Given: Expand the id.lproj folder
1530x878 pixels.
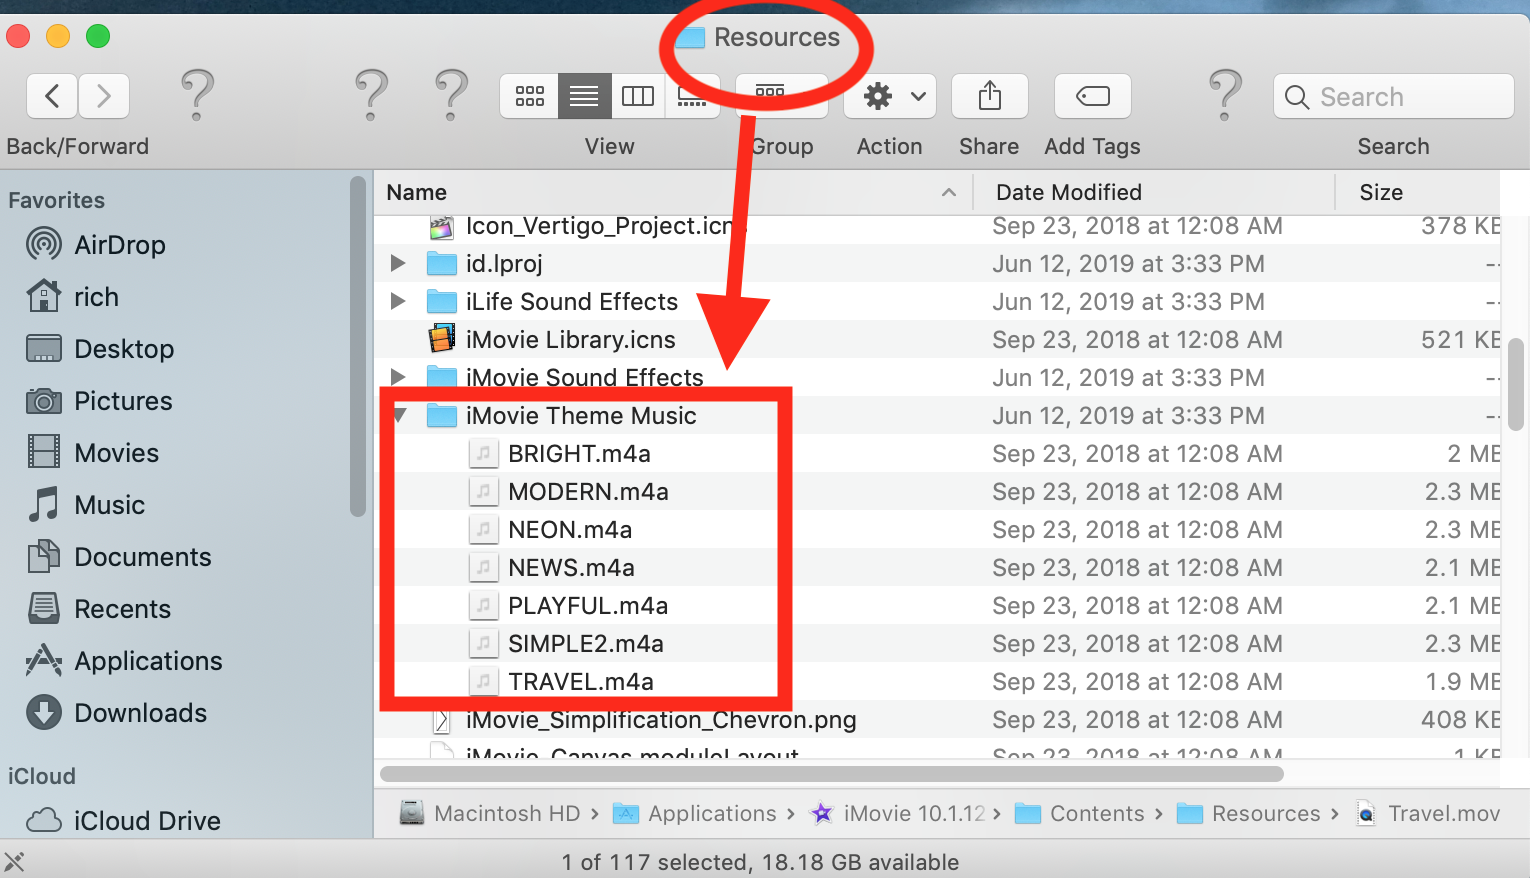Looking at the screenshot, I should point(398,264).
